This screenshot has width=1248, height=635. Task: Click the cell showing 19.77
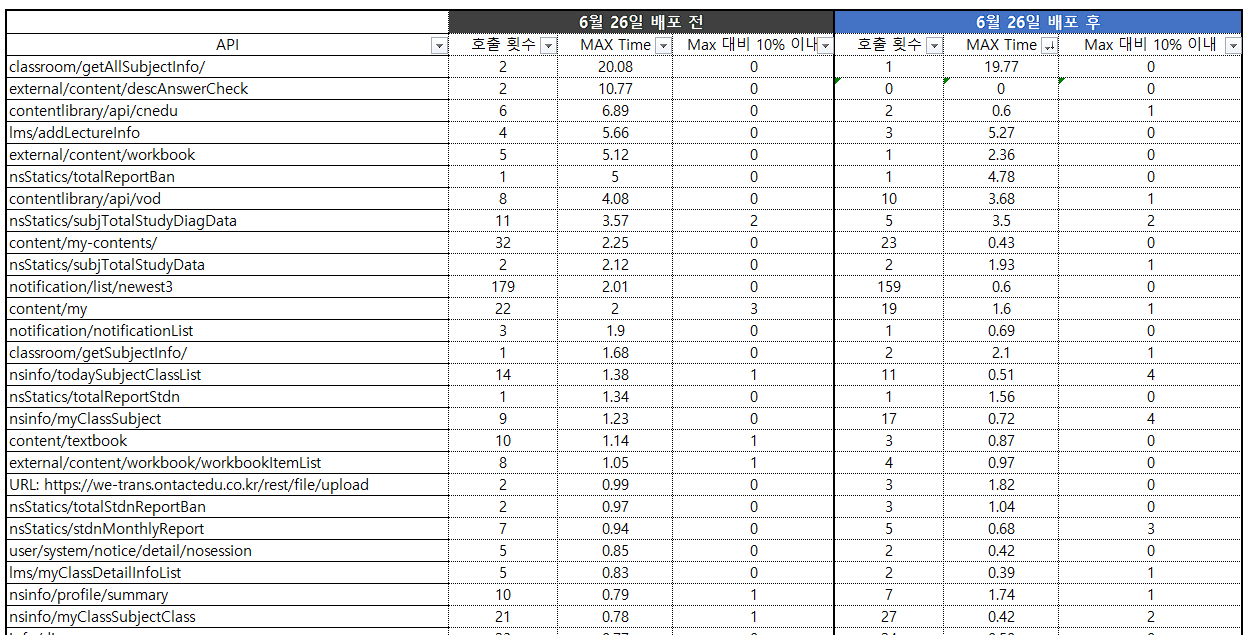pyautogui.click(x=1001, y=67)
